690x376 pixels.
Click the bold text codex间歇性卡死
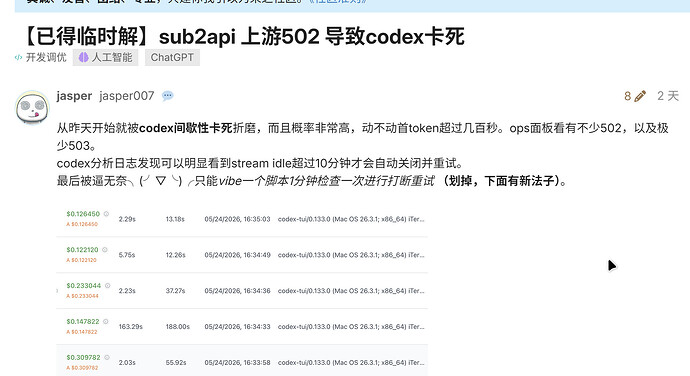[186, 128]
